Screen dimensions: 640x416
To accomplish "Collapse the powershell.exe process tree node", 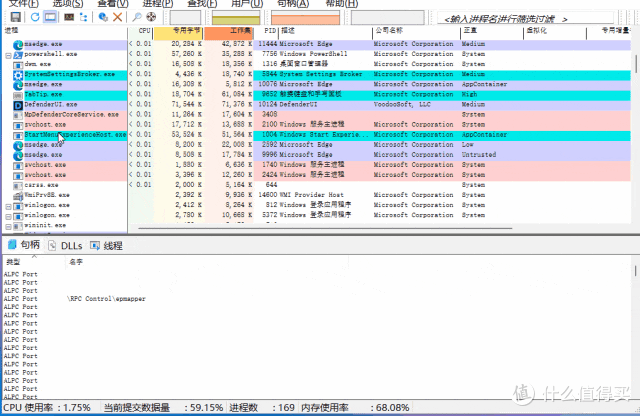I will pyautogui.click(x=8, y=55).
